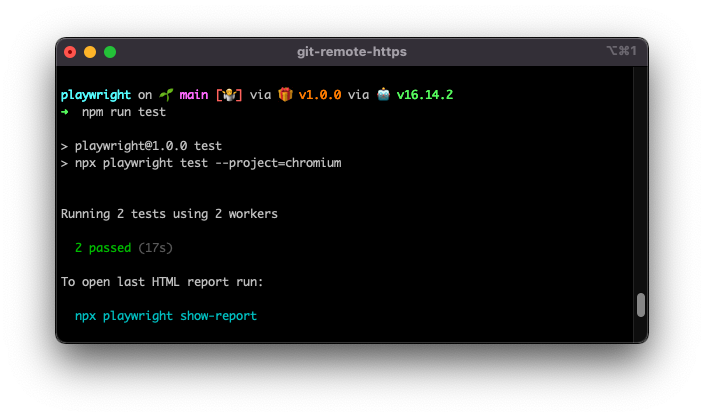
Task: Click the green prompt arrow
Action: pyautogui.click(x=65, y=112)
